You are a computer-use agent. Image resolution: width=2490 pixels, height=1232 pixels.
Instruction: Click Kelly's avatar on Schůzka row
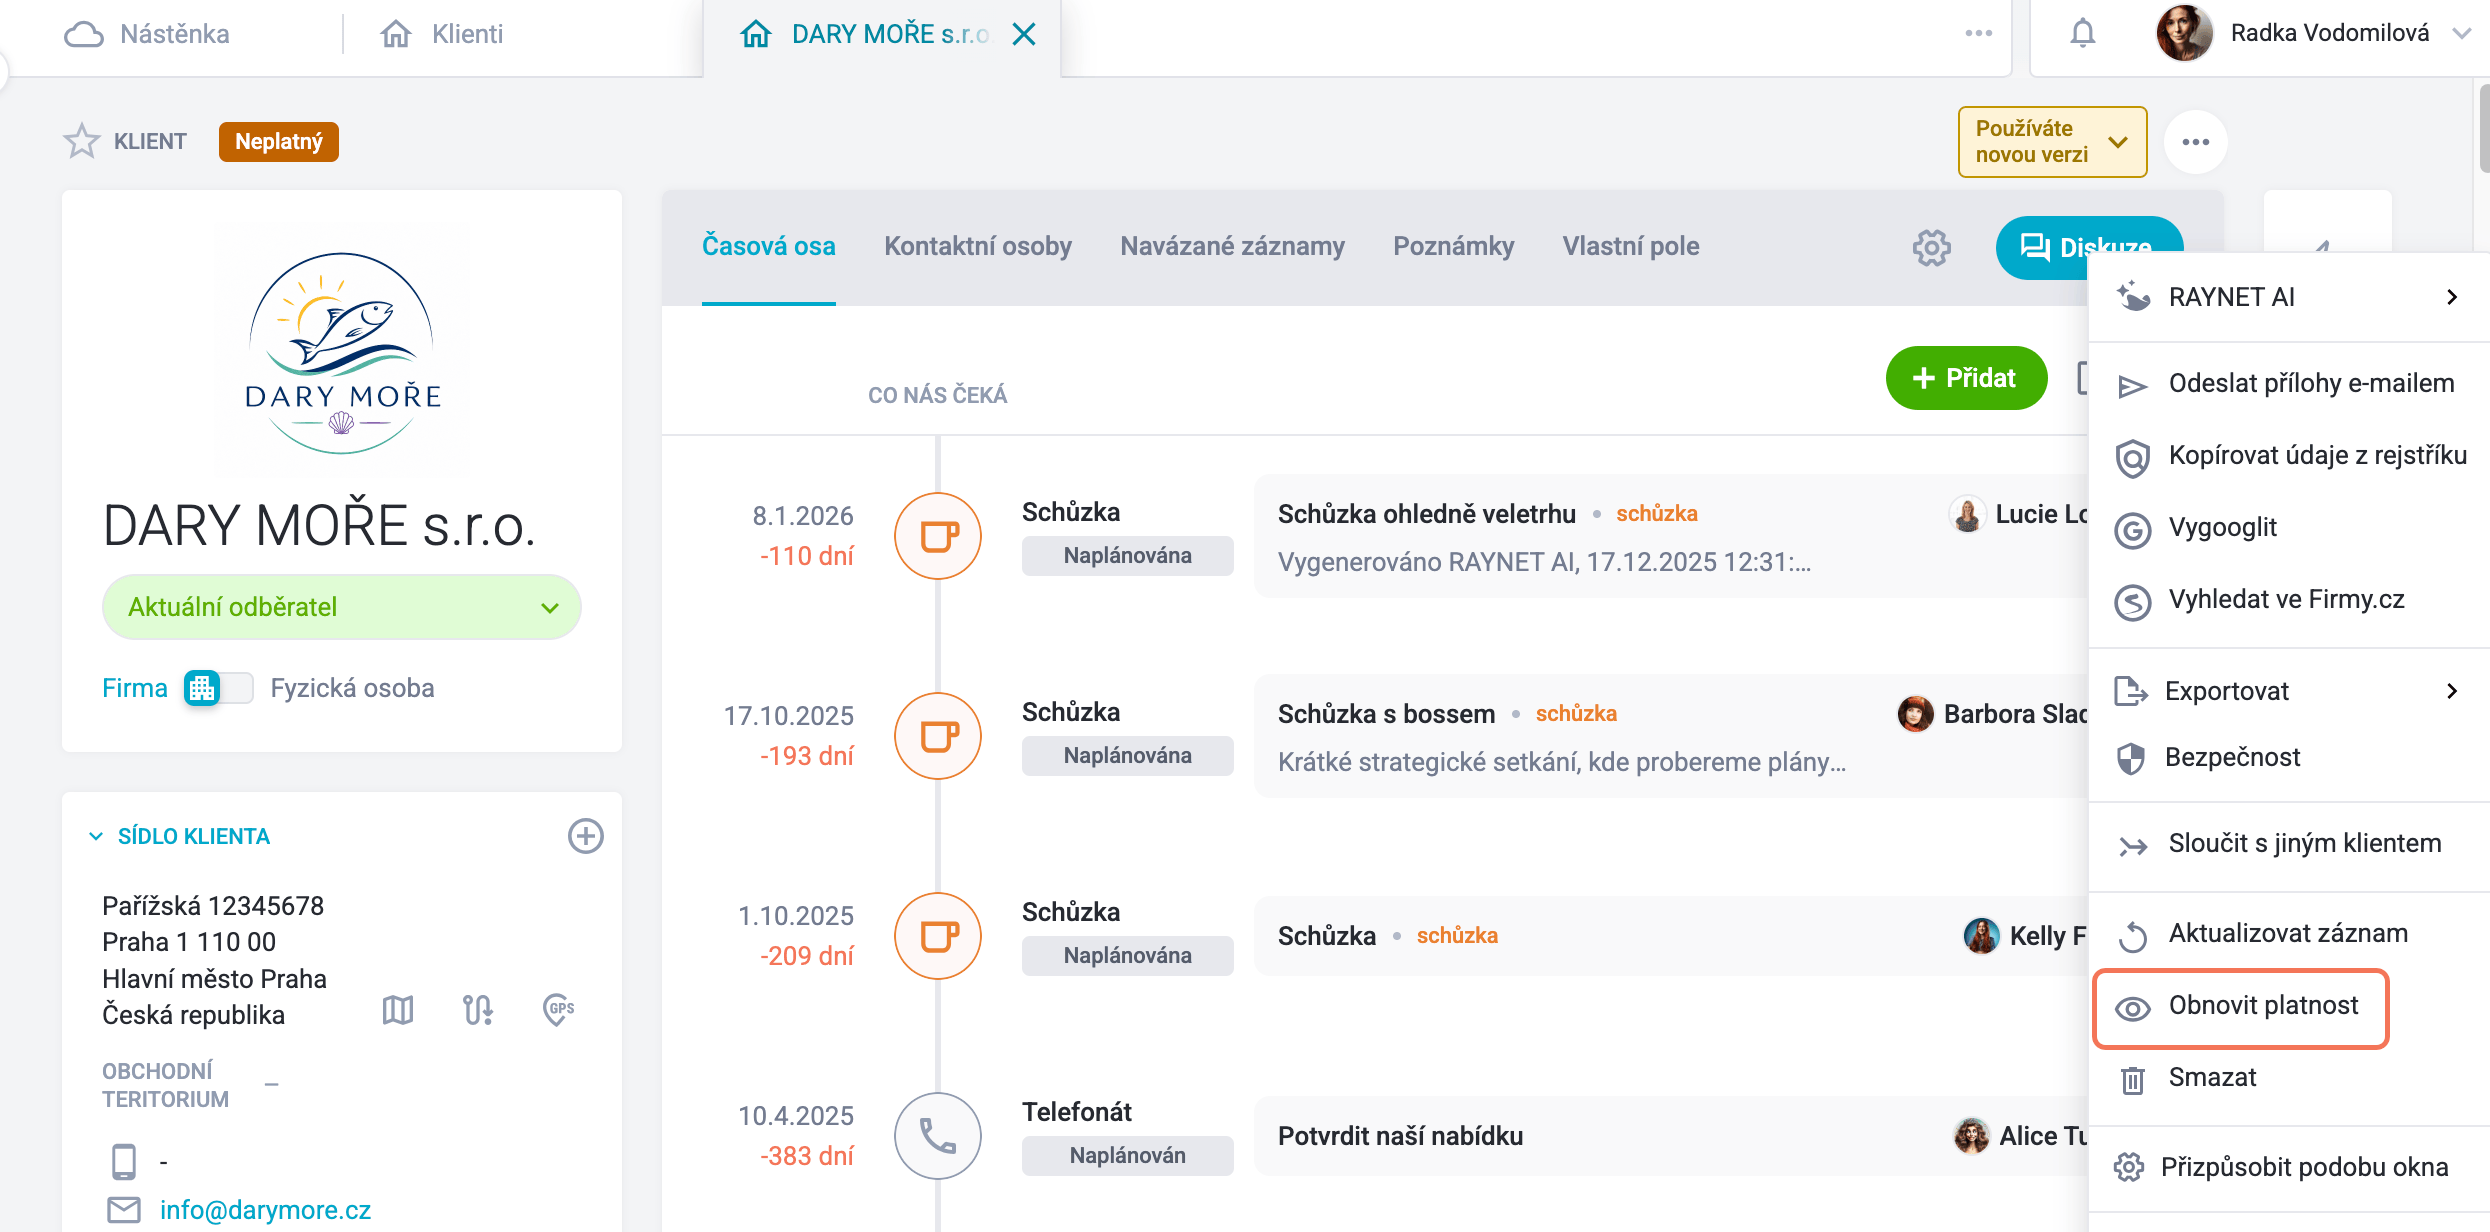(1981, 936)
